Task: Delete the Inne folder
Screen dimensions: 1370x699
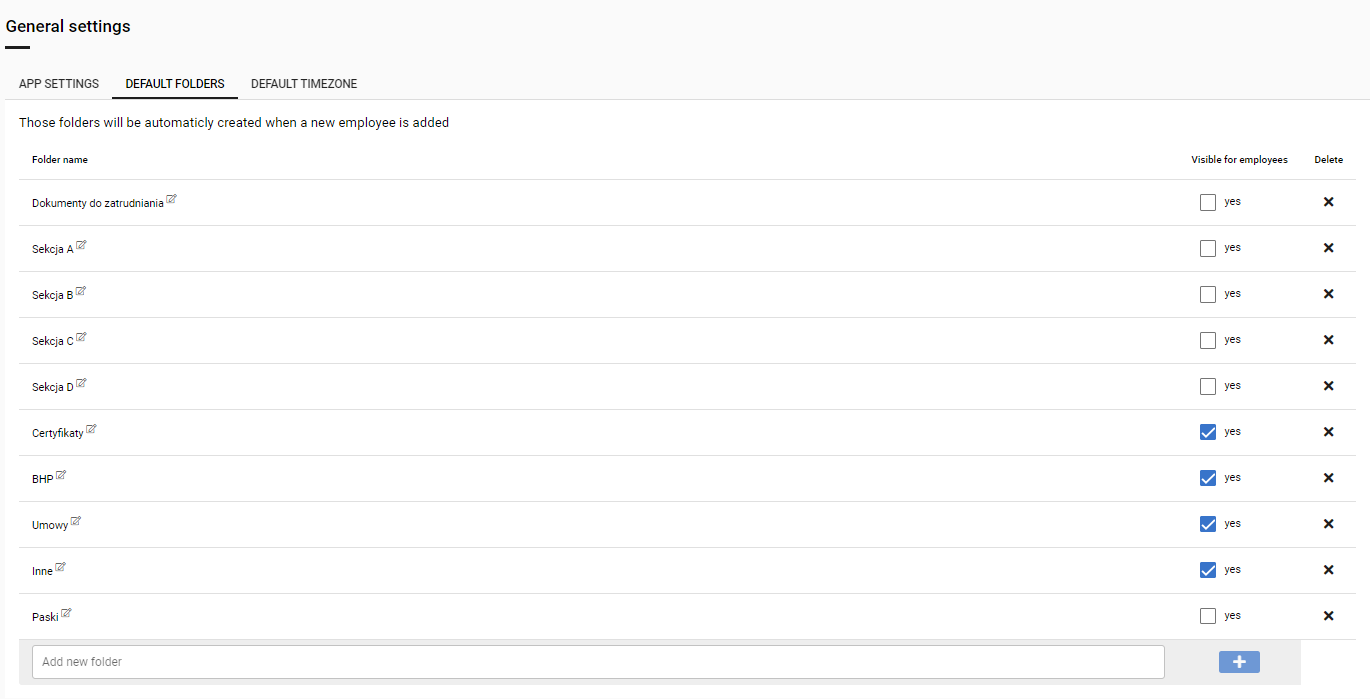Action: click(1328, 570)
